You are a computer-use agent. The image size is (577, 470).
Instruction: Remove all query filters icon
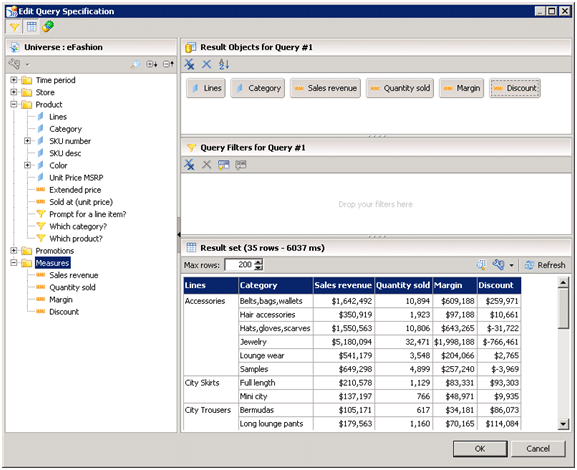[190, 165]
